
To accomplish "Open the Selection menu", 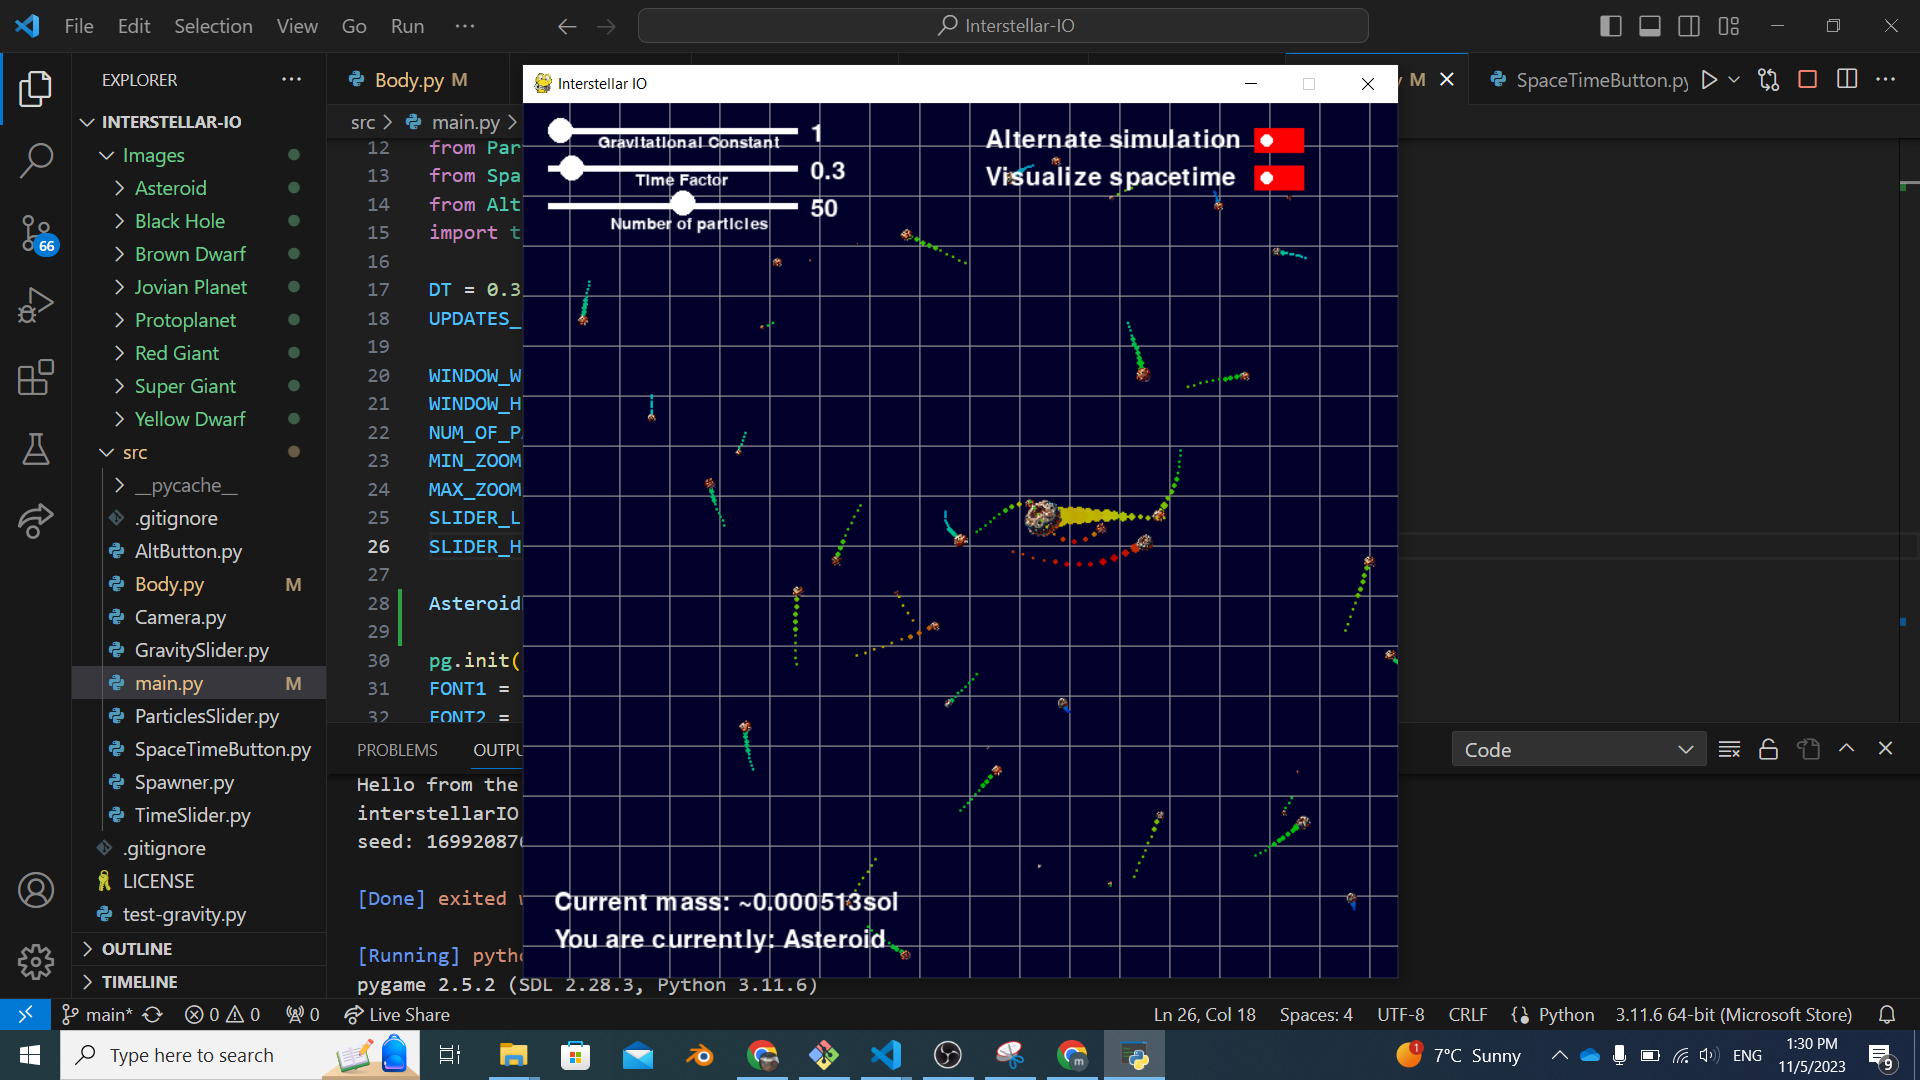I will (x=213, y=26).
